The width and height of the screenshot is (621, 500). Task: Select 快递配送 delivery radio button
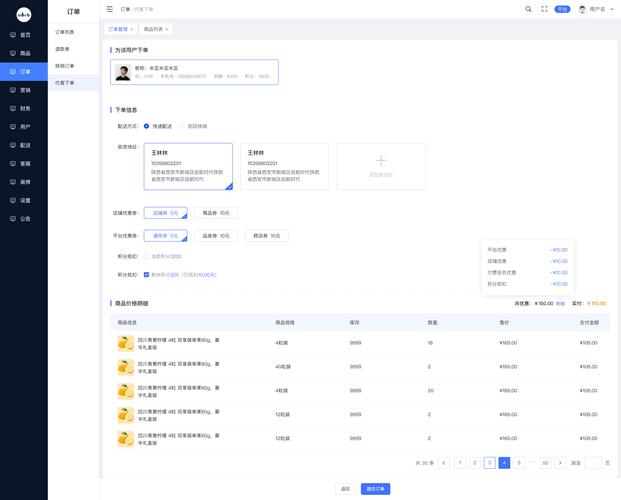pyautogui.click(x=147, y=126)
